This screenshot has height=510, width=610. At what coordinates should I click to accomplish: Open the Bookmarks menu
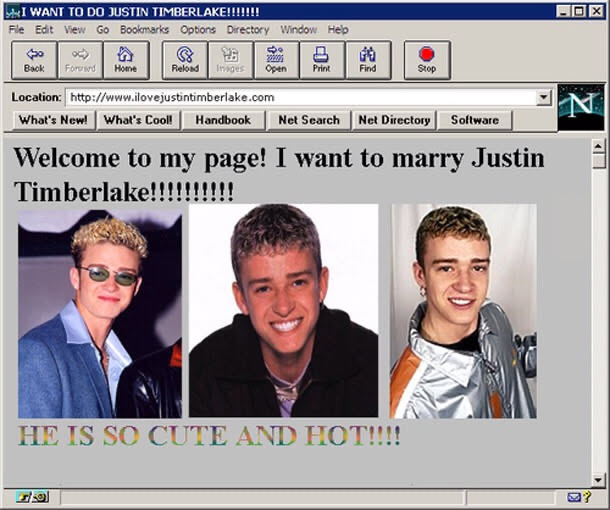pos(144,30)
